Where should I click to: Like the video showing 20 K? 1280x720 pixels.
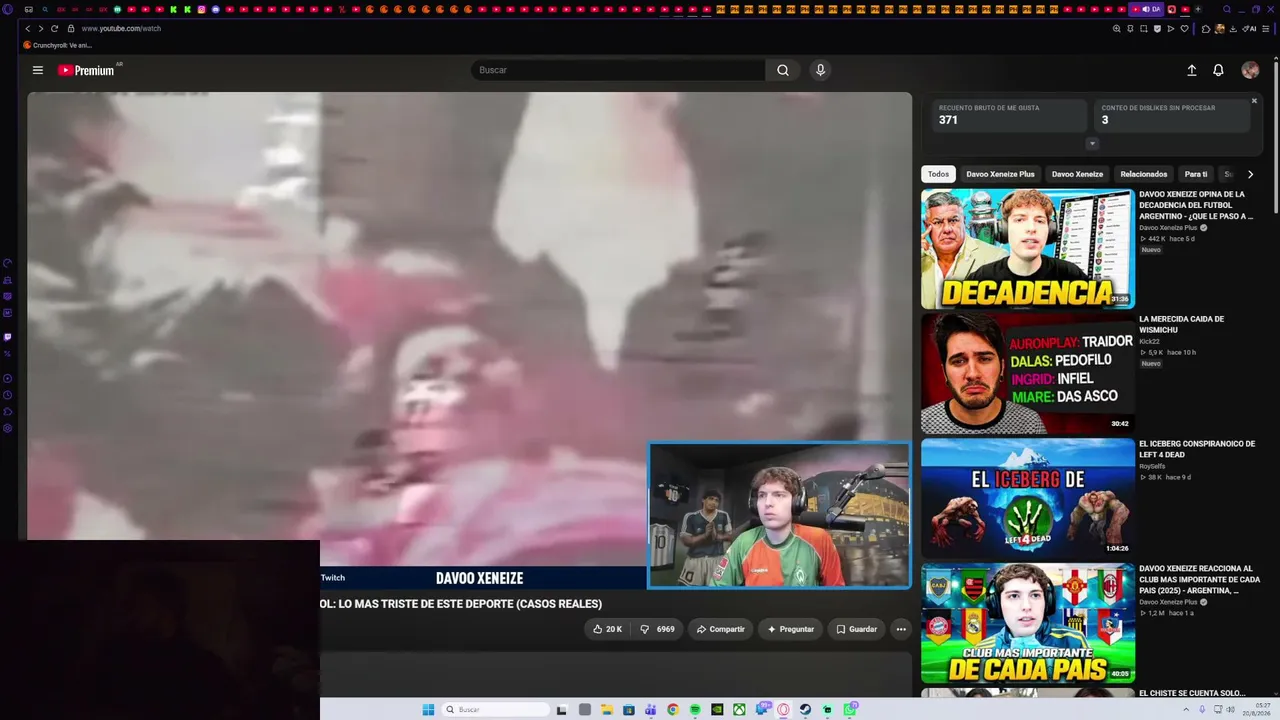pos(607,629)
